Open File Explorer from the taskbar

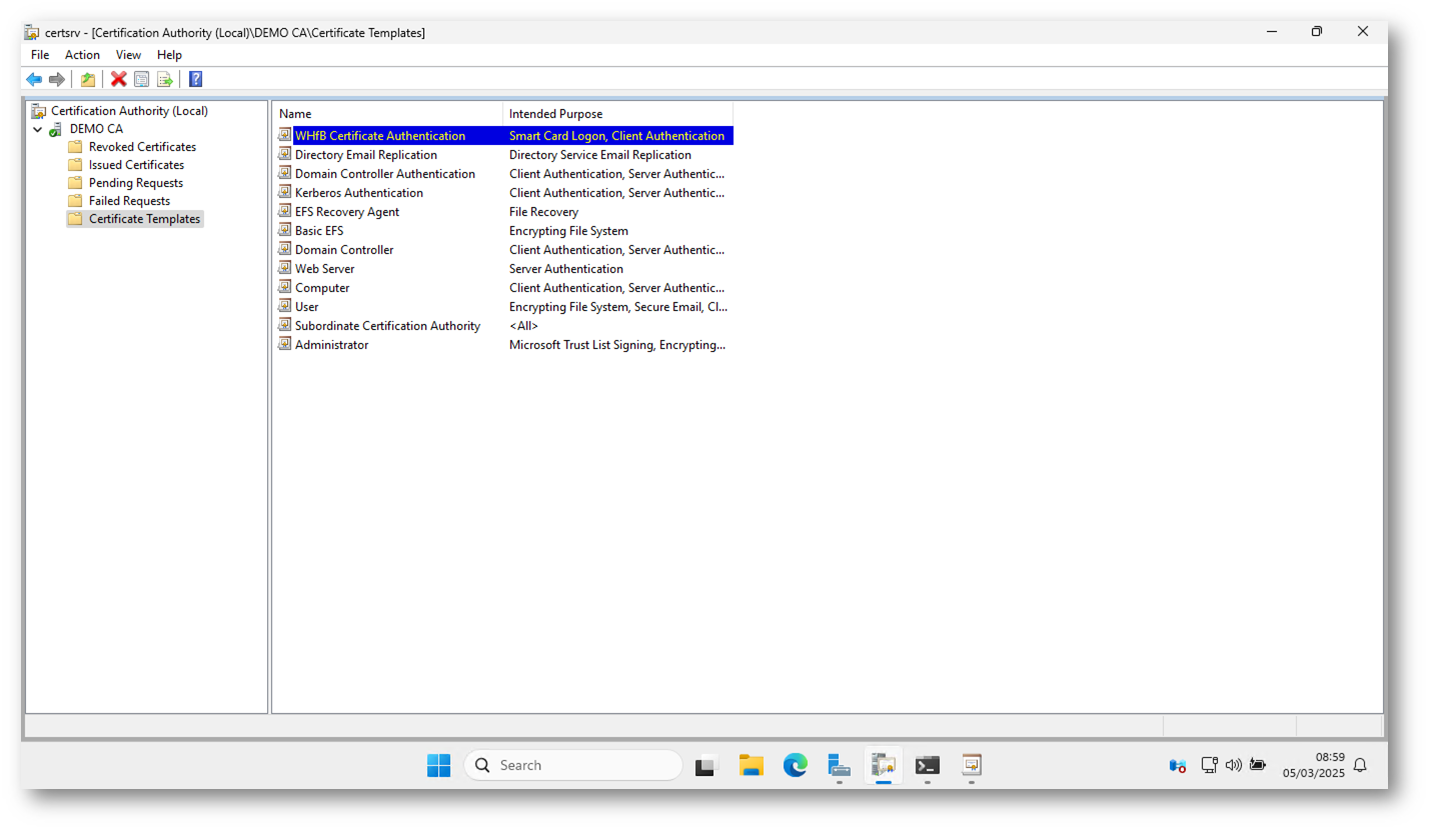click(752, 766)
